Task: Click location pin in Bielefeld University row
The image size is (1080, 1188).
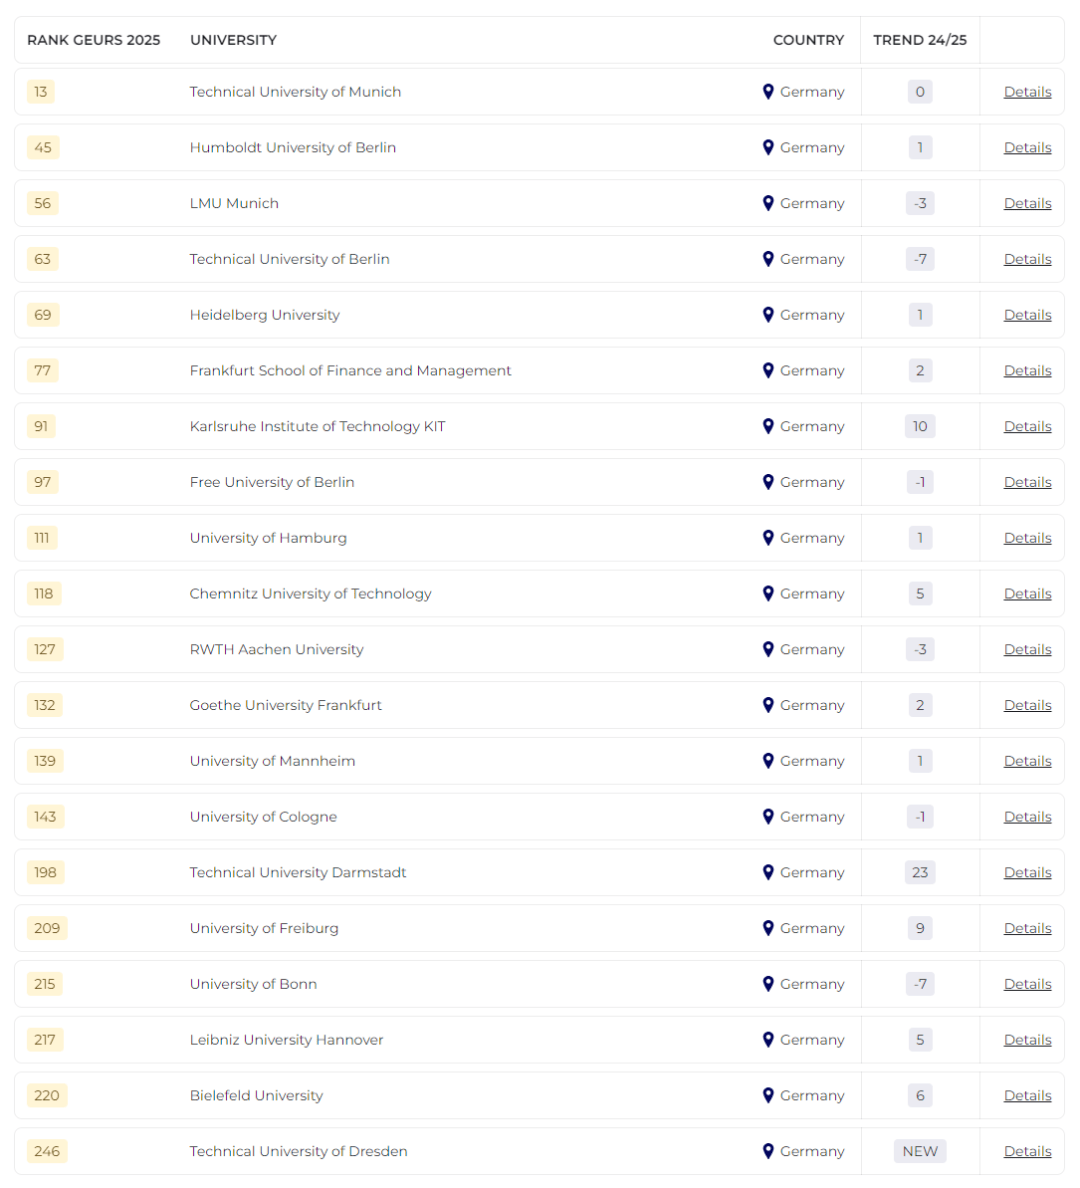Action: [x=768, y=1095]
